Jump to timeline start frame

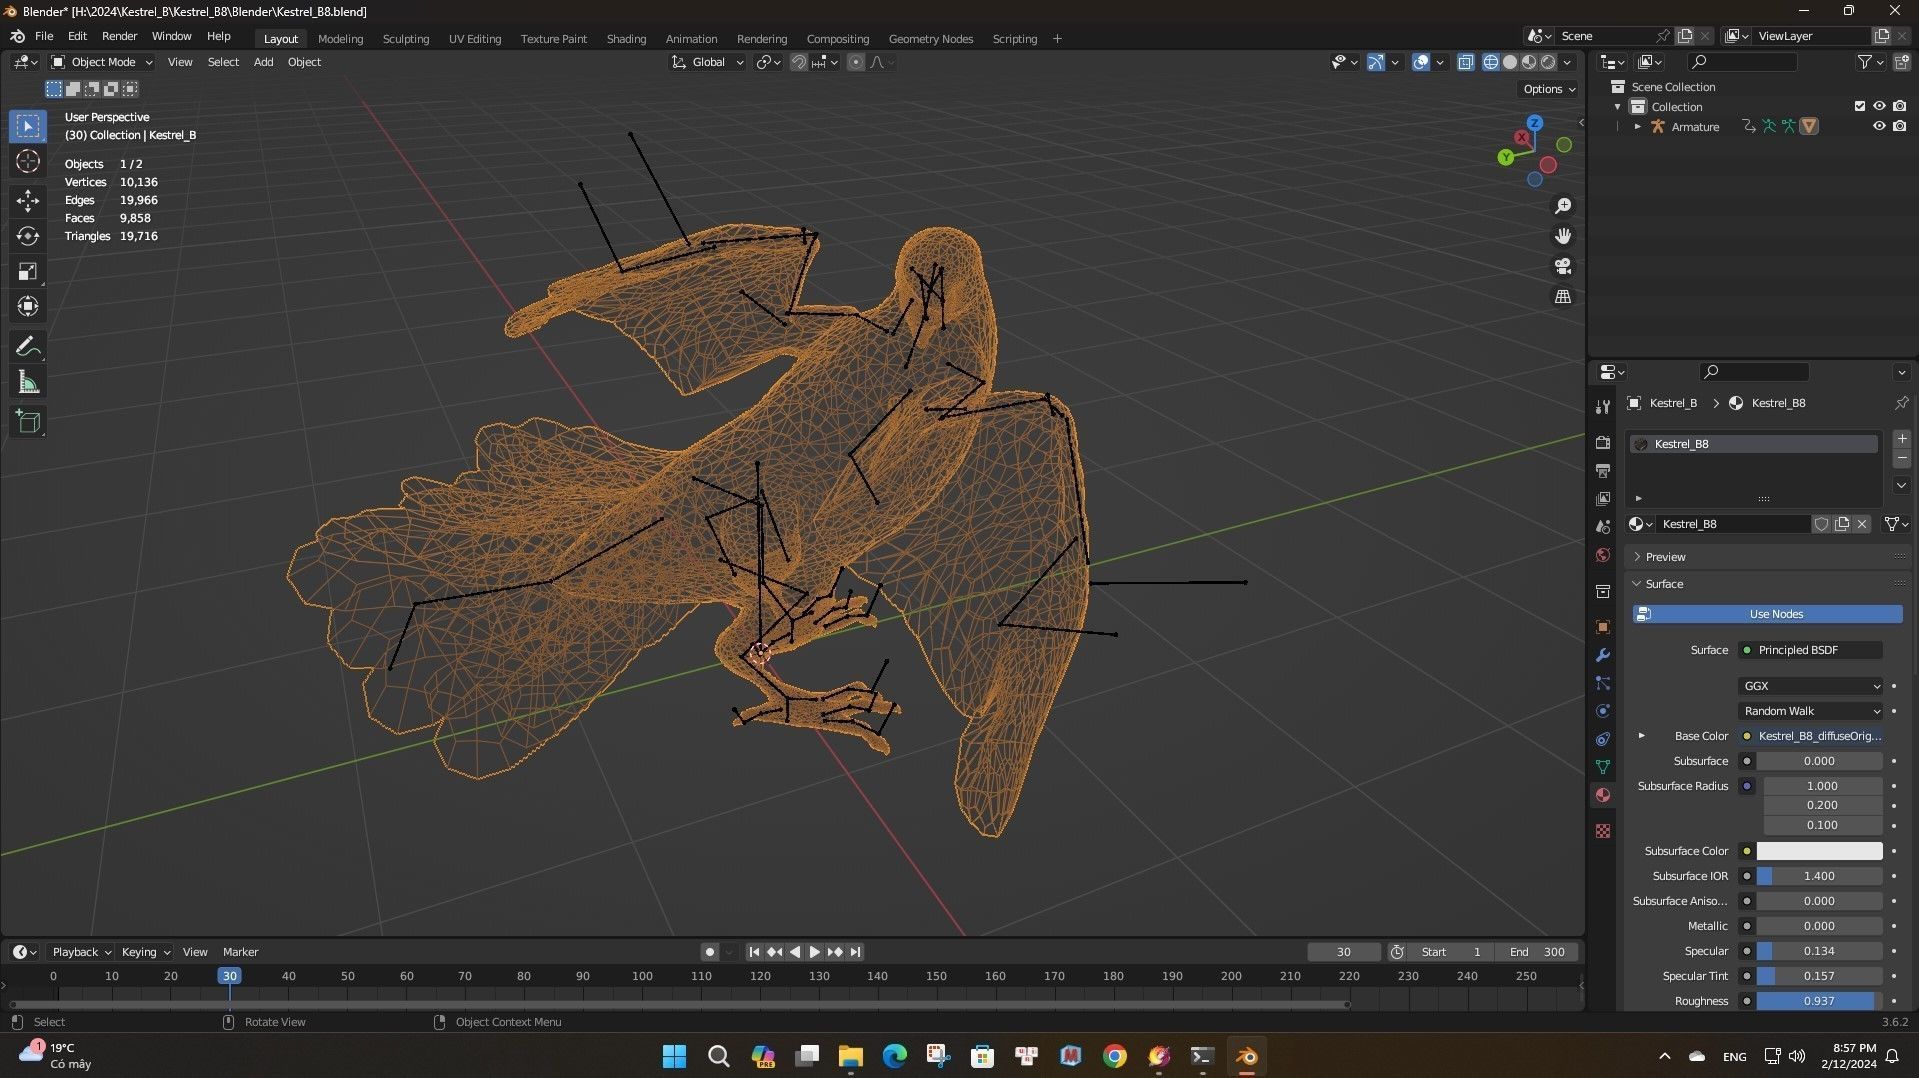point(754,952)
